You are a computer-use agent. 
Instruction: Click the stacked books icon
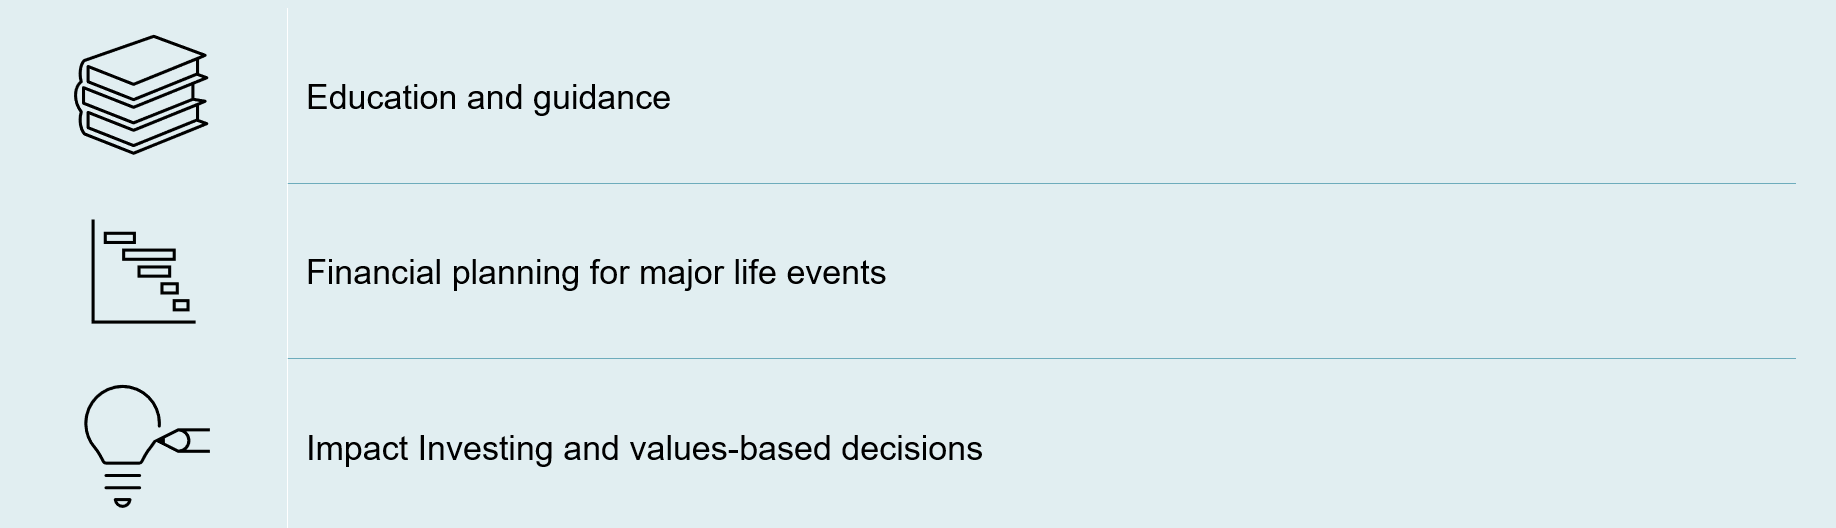(141, 95)
